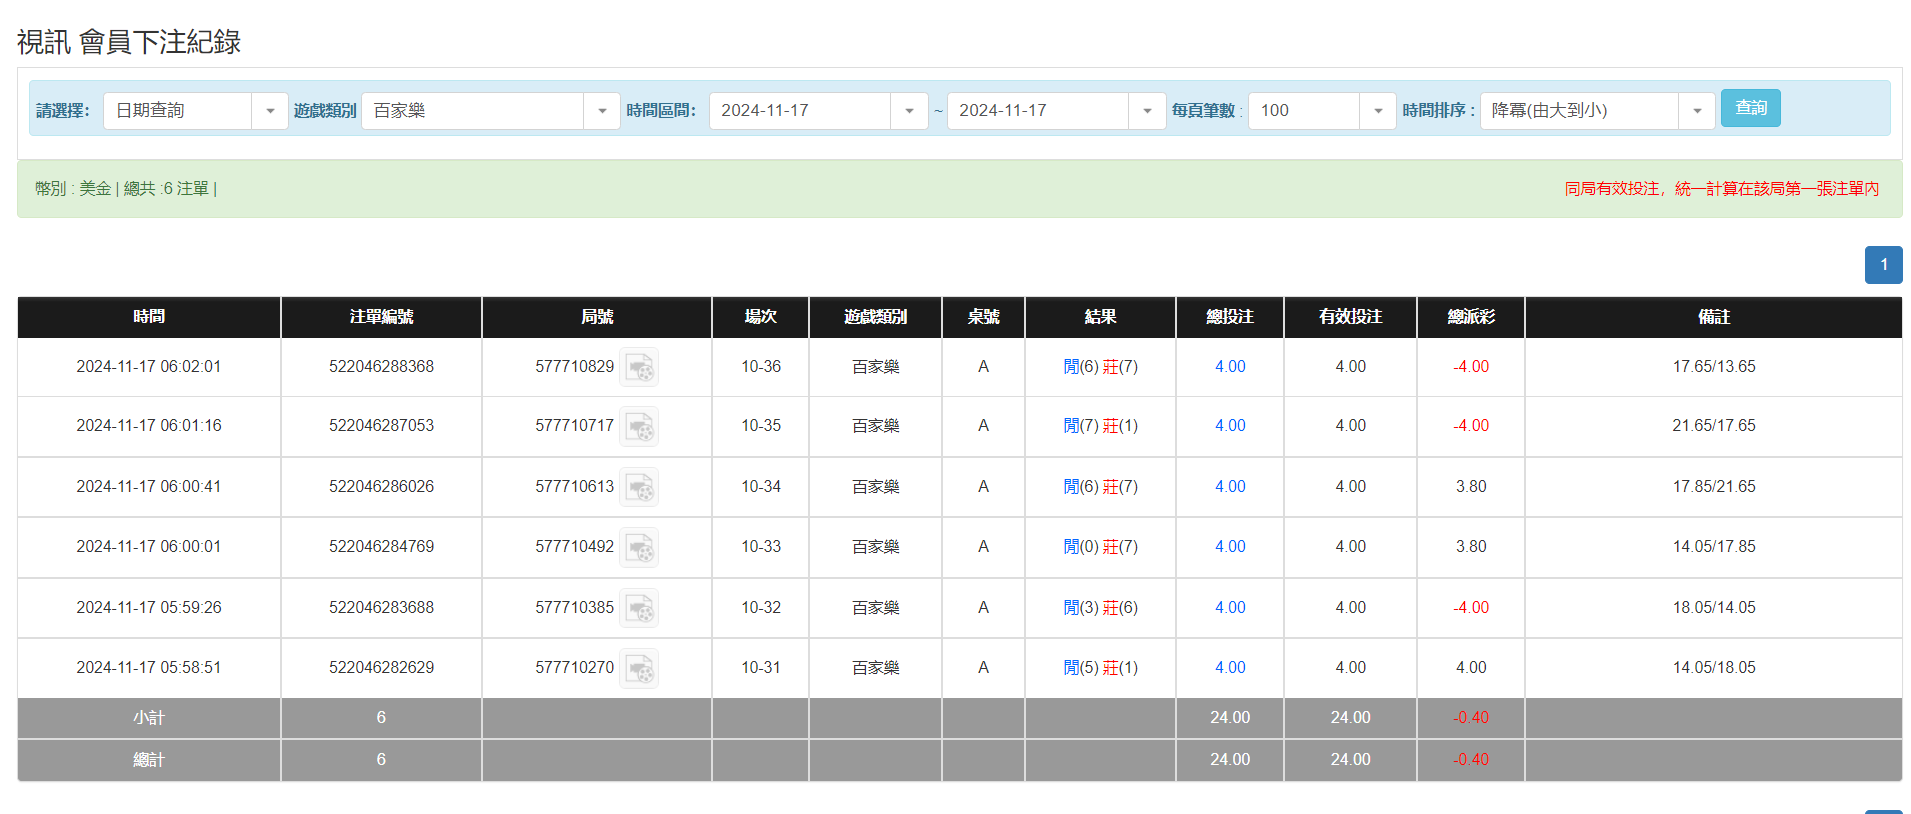Expand the 每頁筆數 100 dropdown
1911x814 pixels.
[1377, 111]
